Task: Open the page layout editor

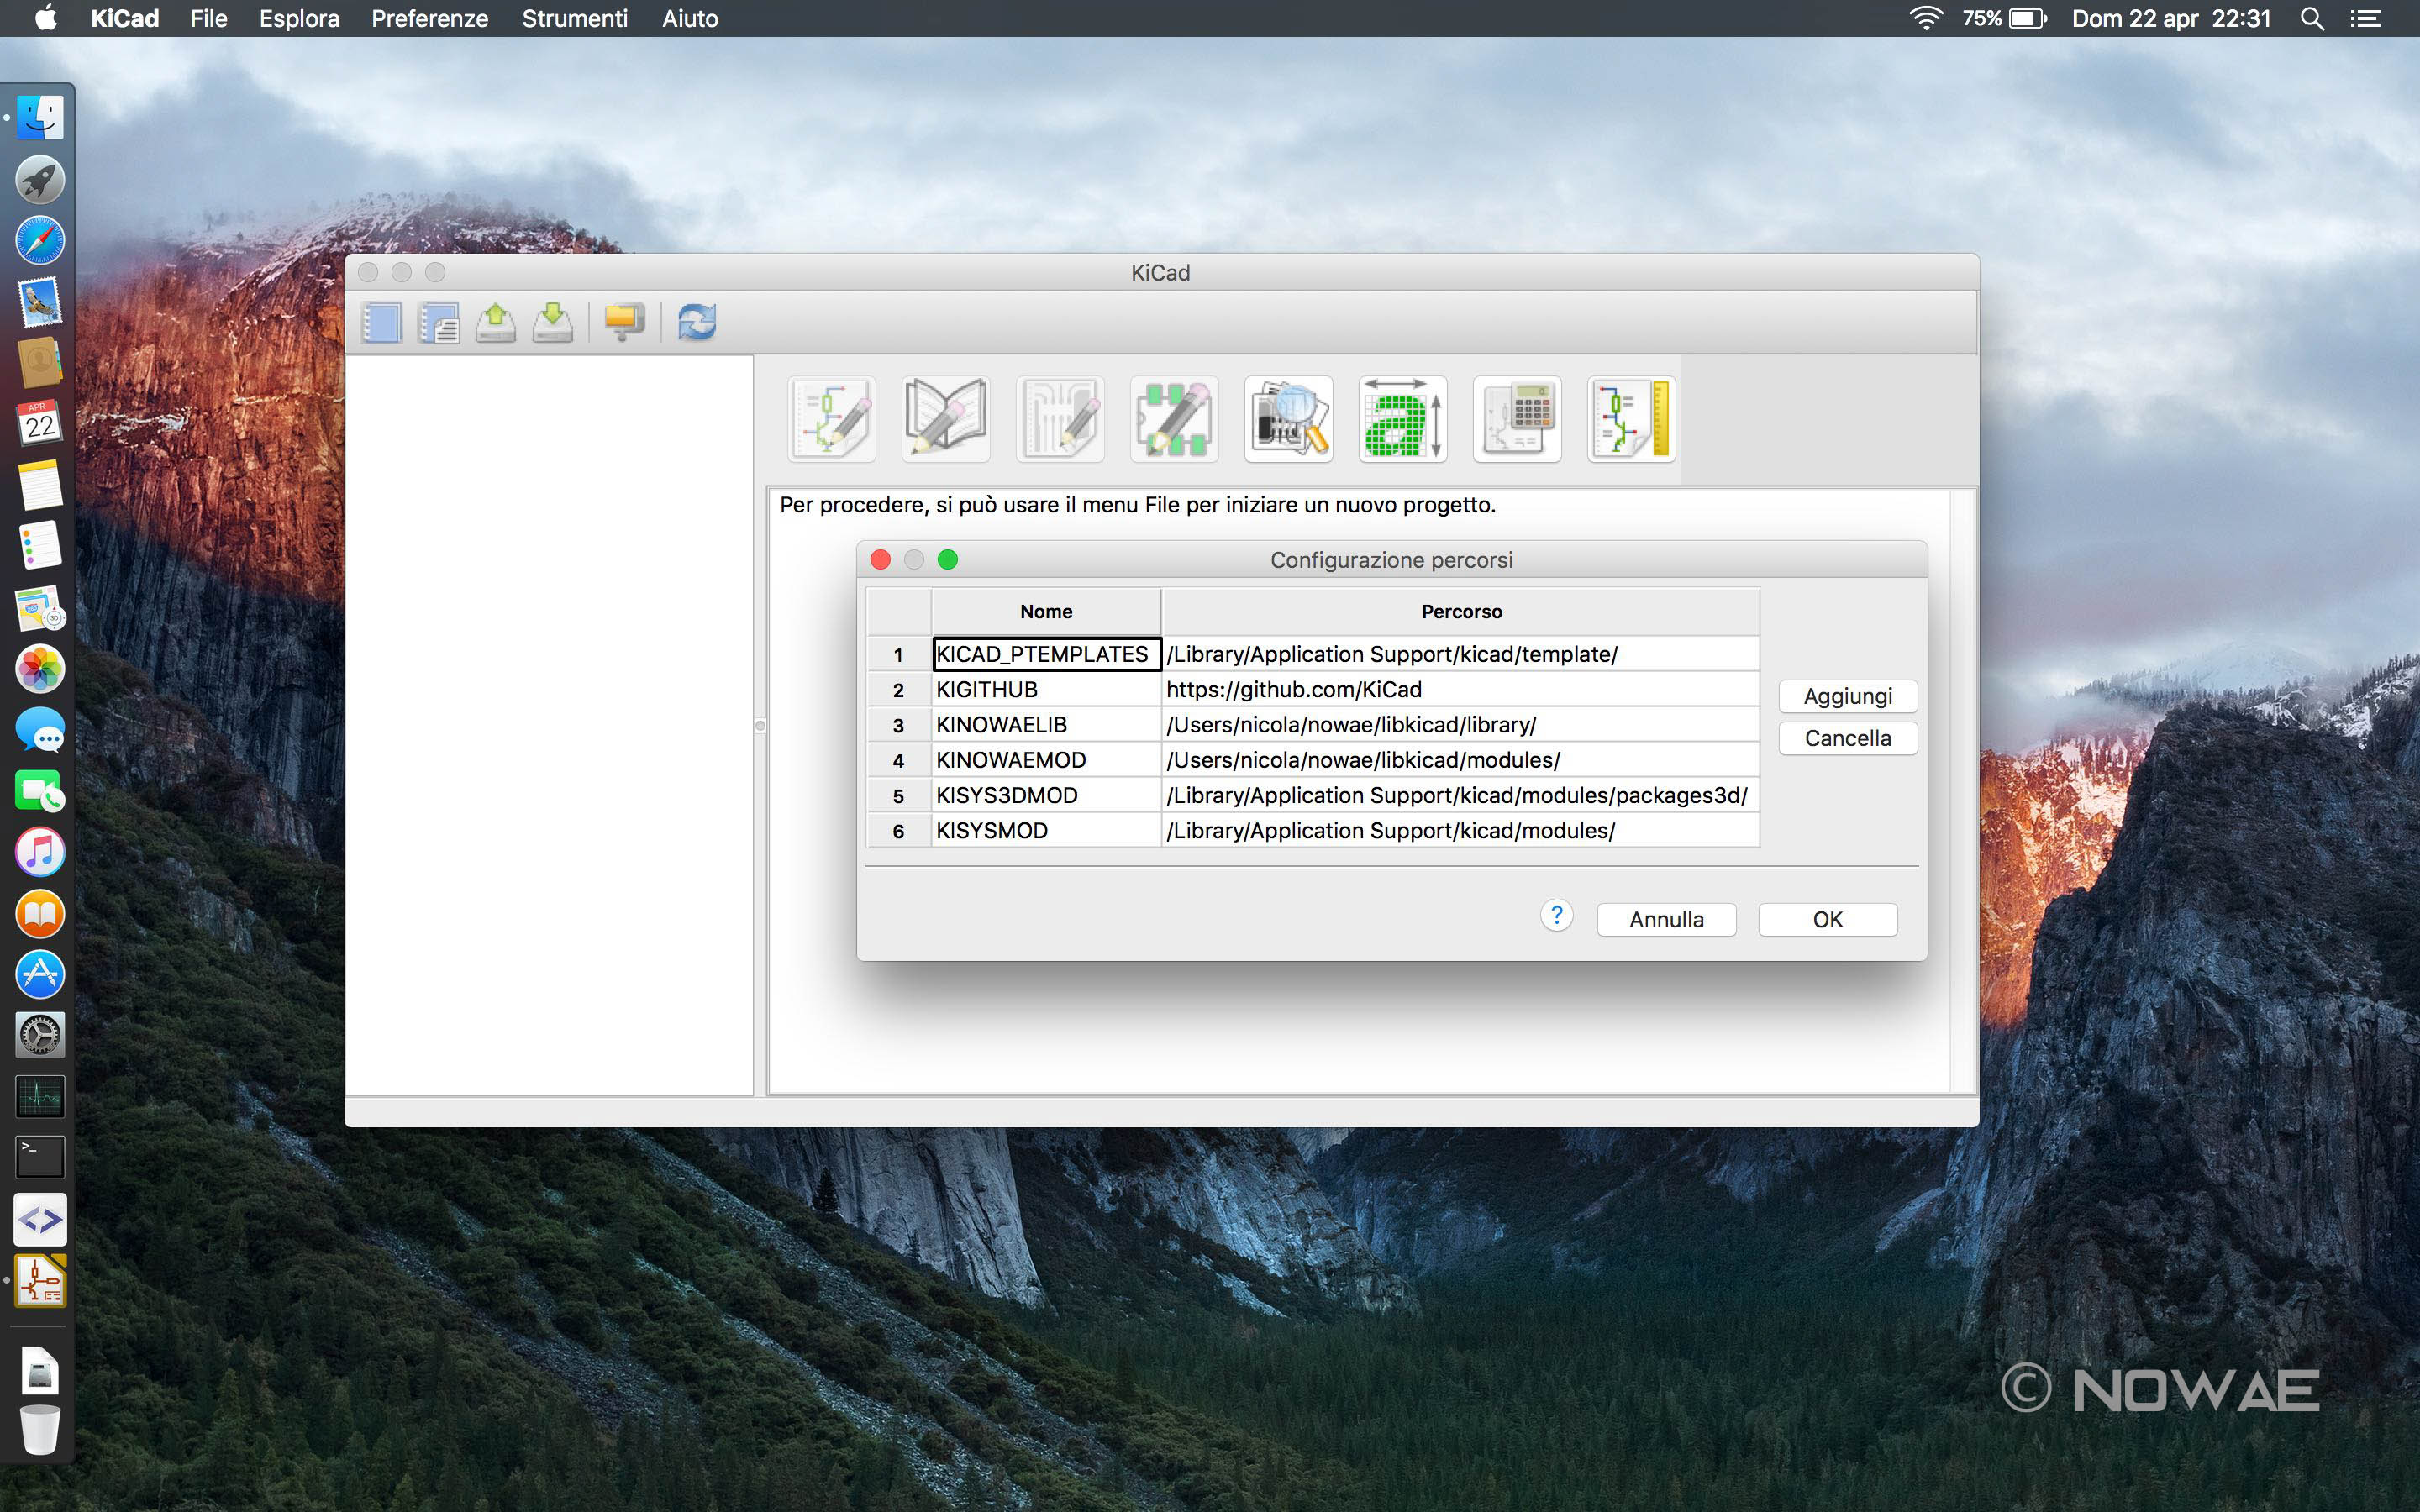Action: point(1631,419)
